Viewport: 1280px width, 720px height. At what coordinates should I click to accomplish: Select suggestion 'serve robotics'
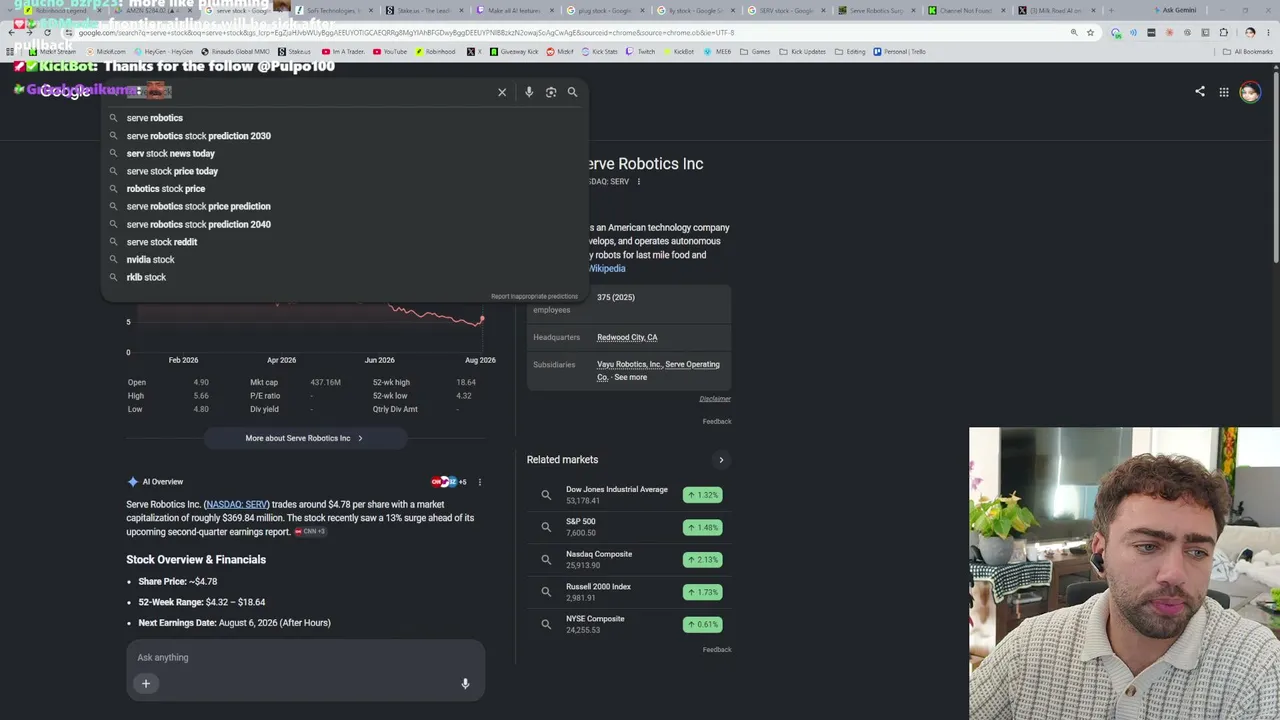point(344,118)
